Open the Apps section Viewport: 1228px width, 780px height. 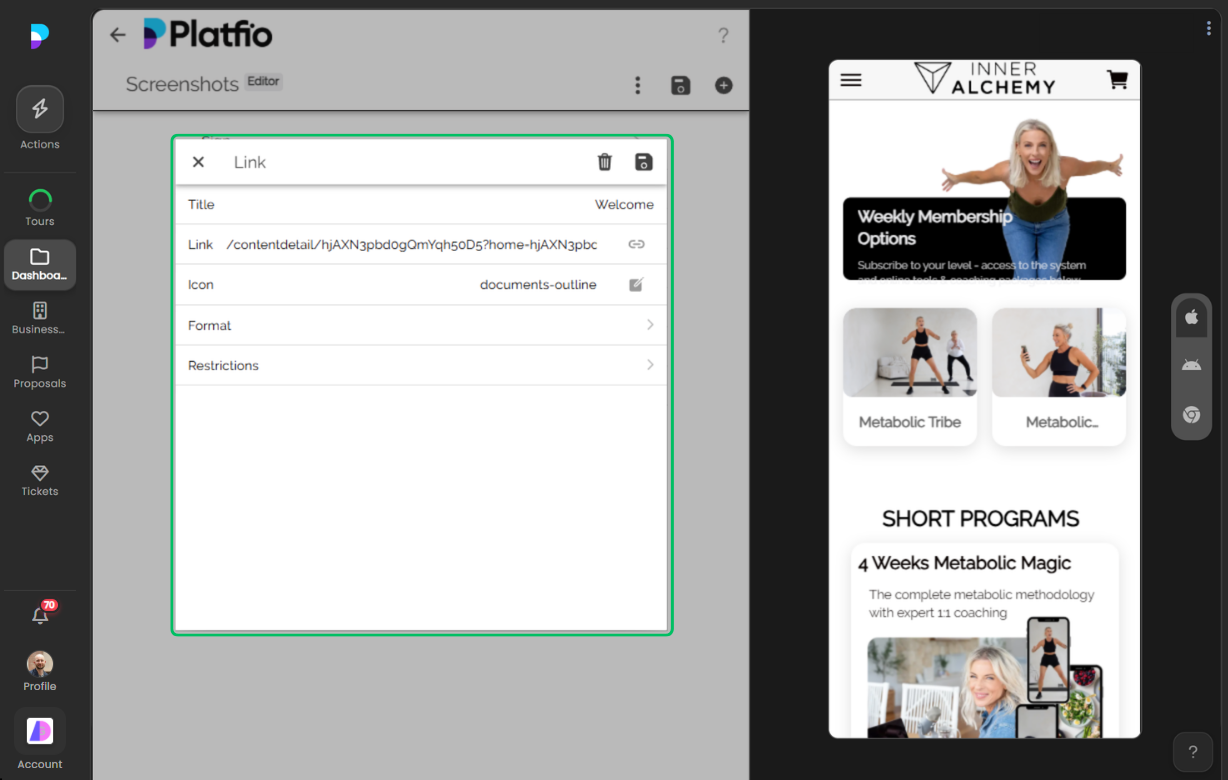[40, 424]
